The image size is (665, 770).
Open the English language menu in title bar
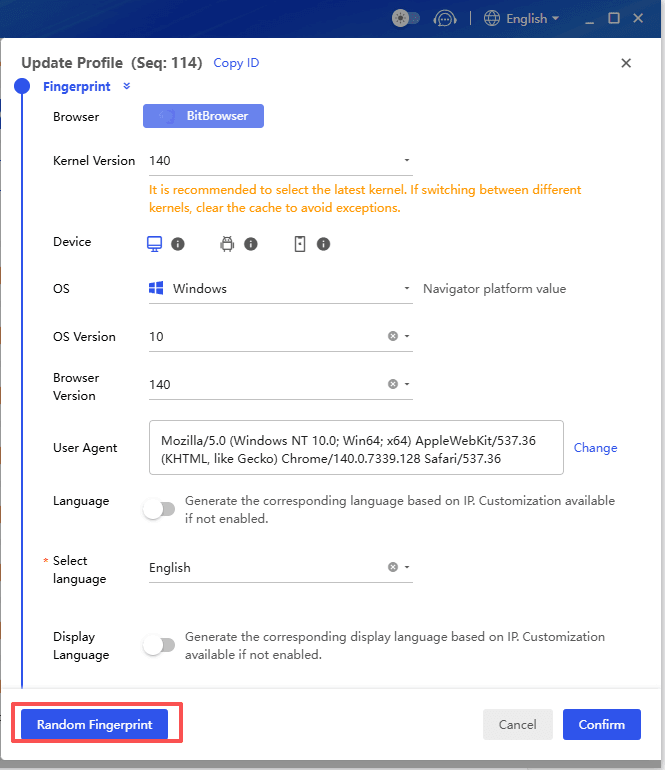[x=532, y=19]
